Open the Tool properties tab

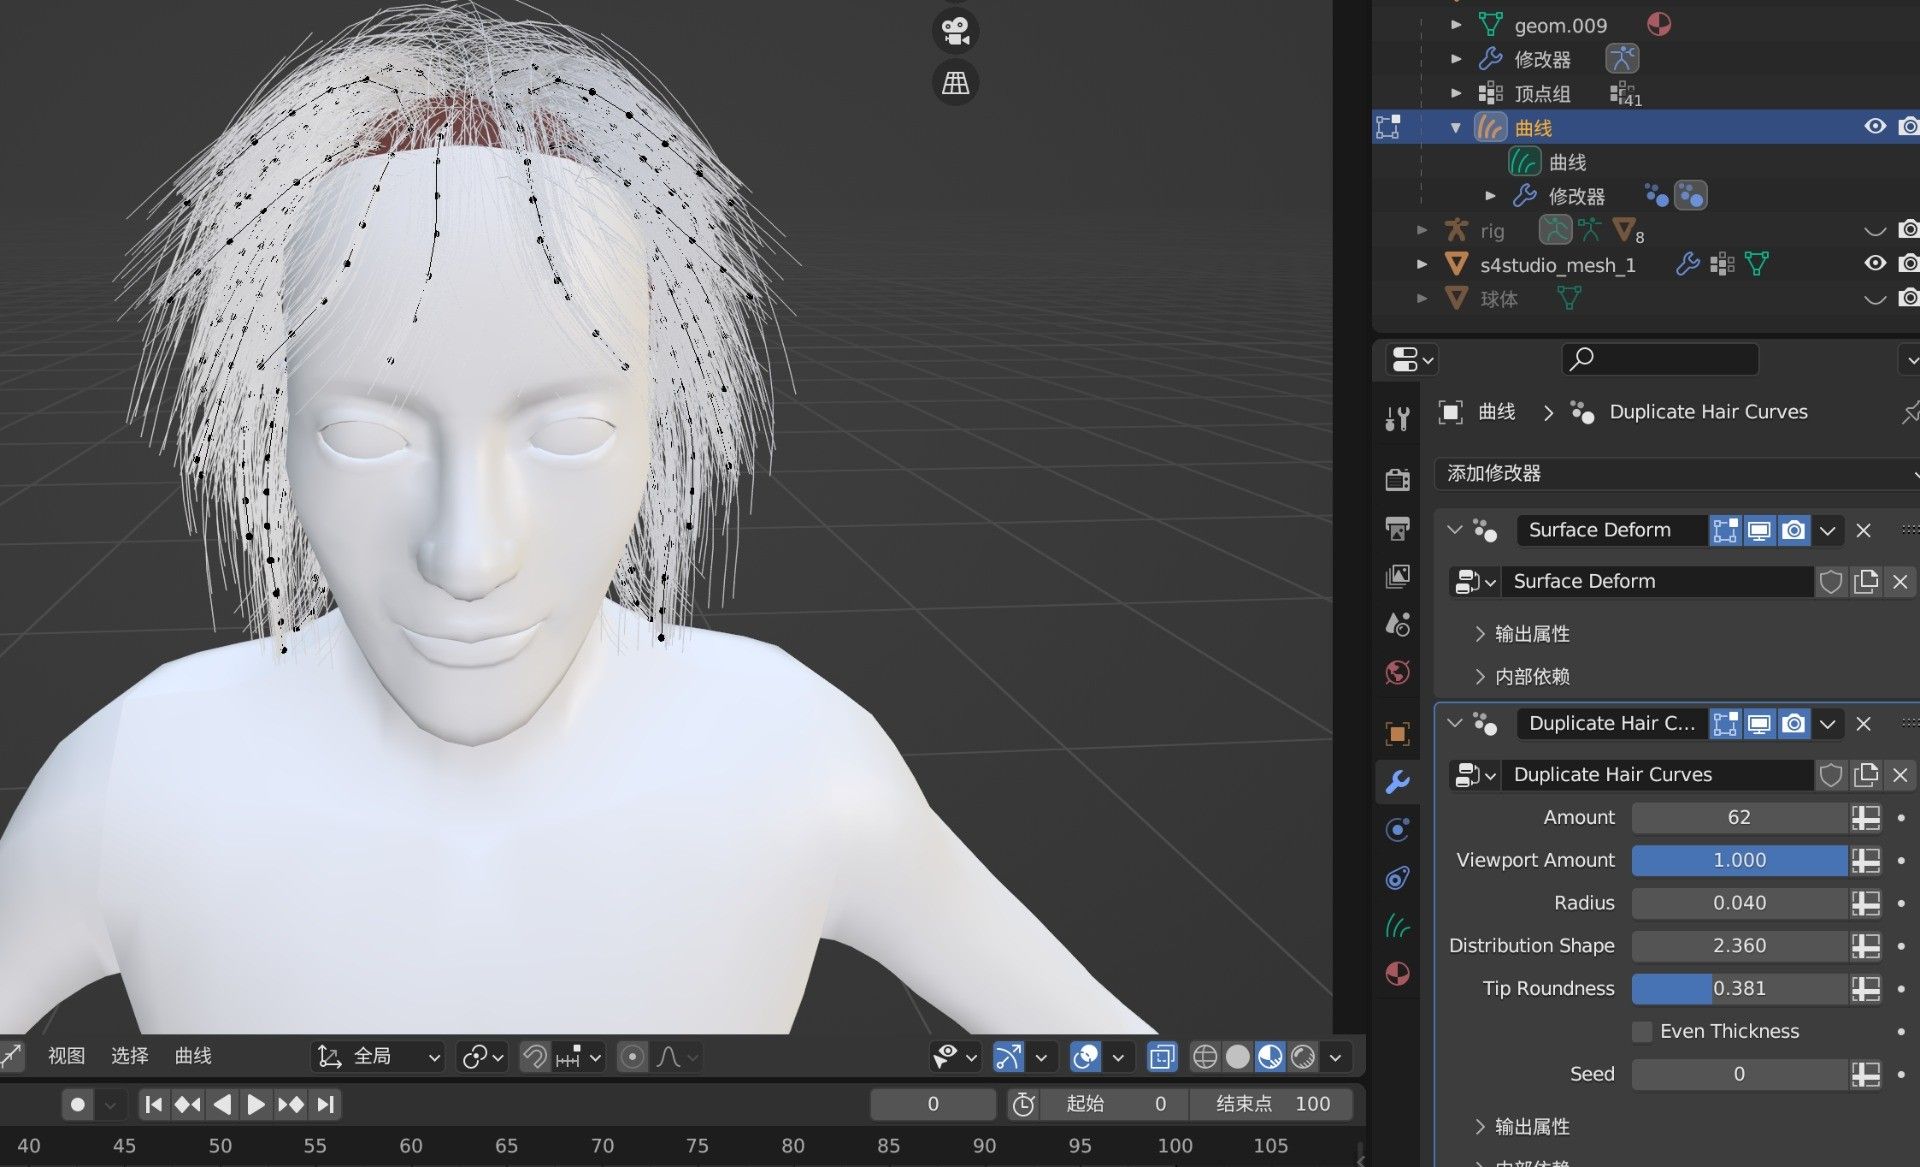pos(1397,418)
